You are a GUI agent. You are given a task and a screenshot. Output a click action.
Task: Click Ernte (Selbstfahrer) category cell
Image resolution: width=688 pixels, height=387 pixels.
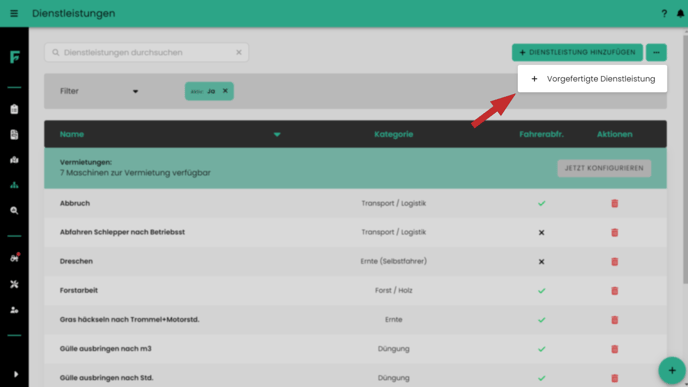click(x=394, y=261)
